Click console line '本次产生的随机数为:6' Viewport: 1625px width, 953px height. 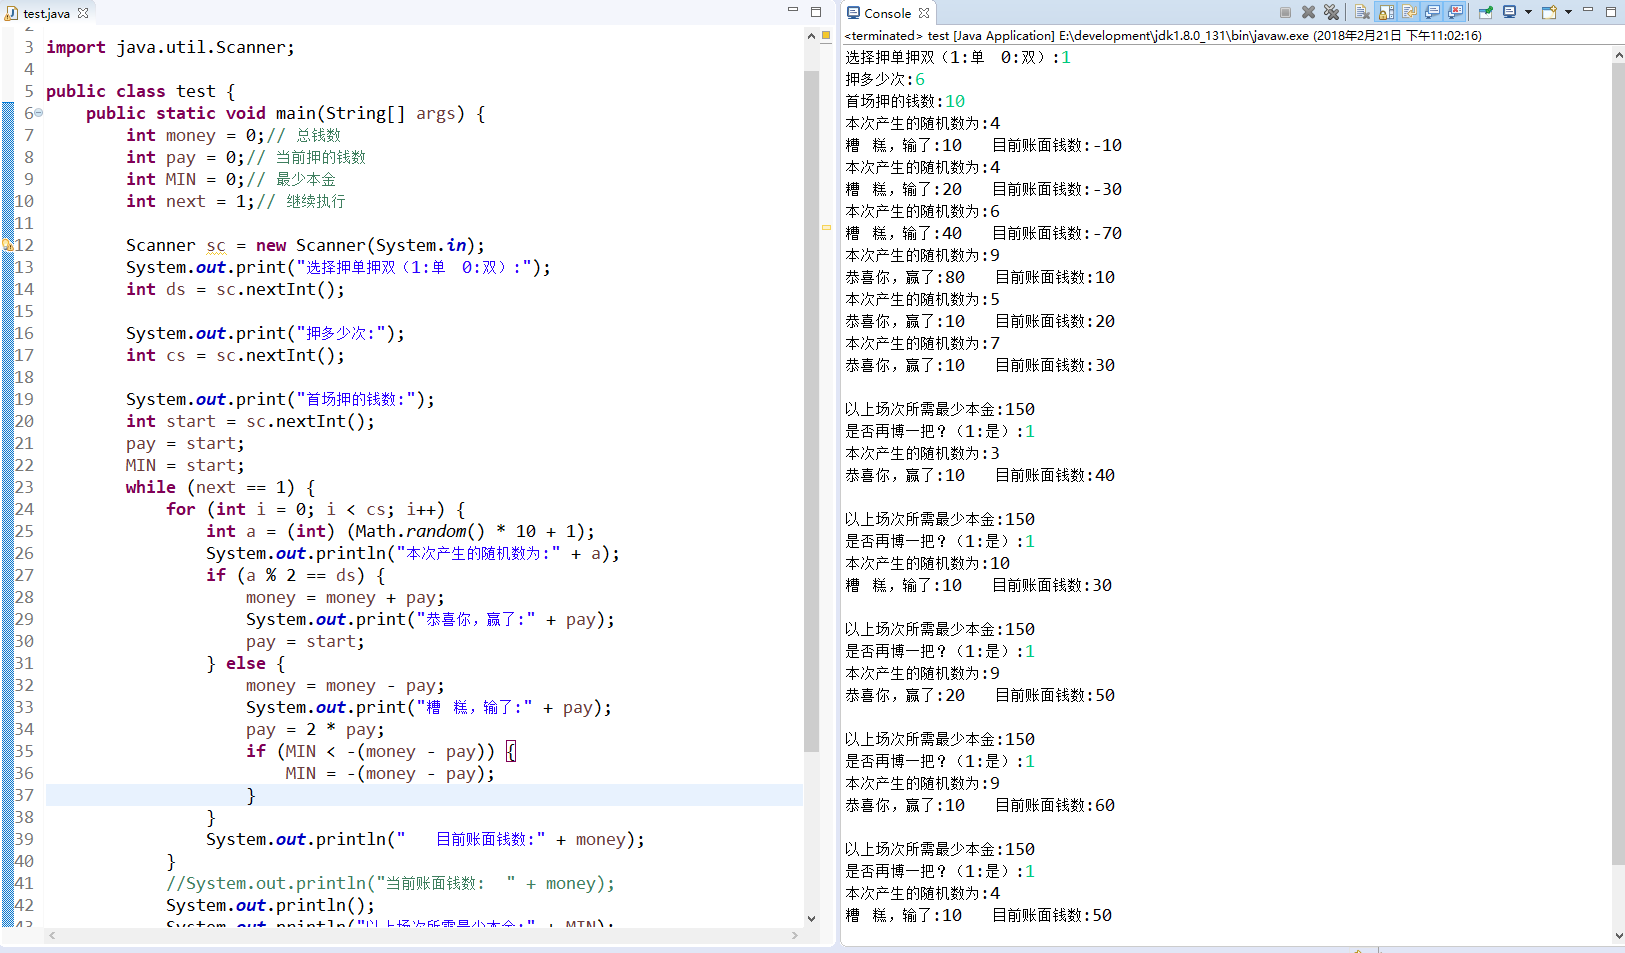[922, 211]
